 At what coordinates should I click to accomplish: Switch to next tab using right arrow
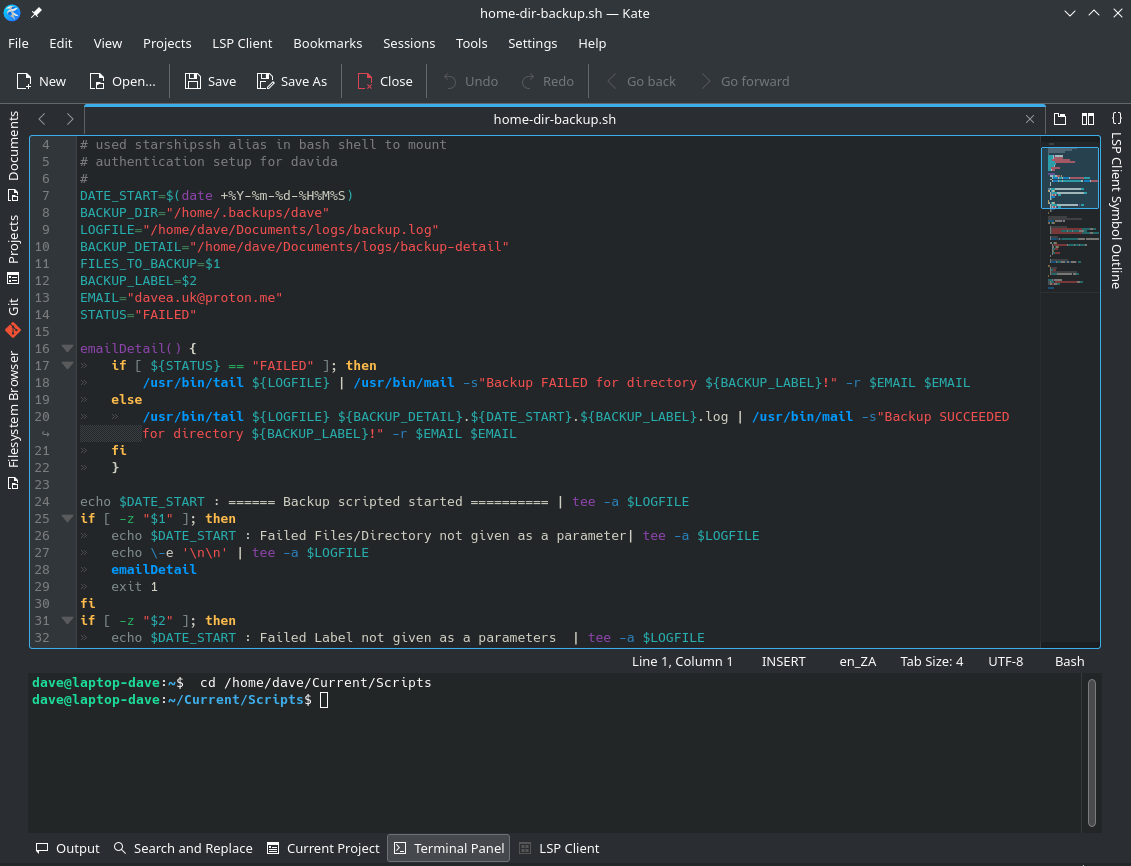69,119
